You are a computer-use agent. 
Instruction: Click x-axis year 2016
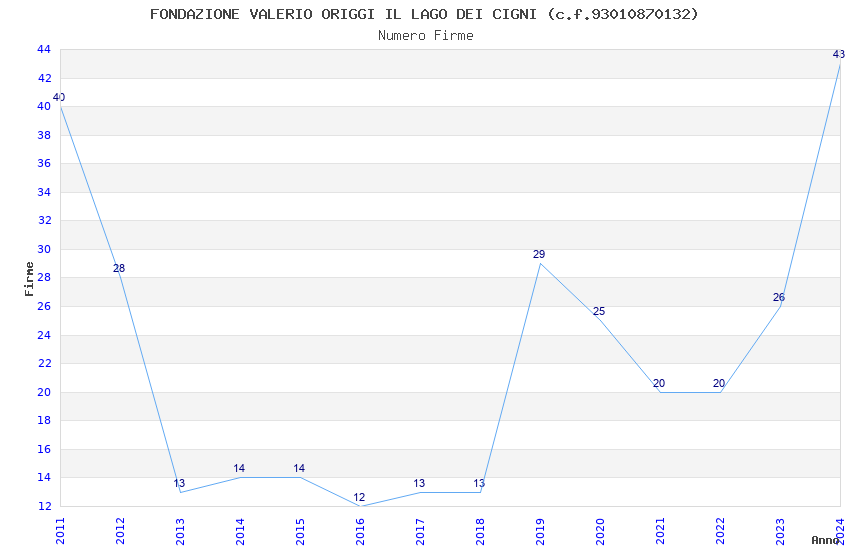[x=360, y=531]
